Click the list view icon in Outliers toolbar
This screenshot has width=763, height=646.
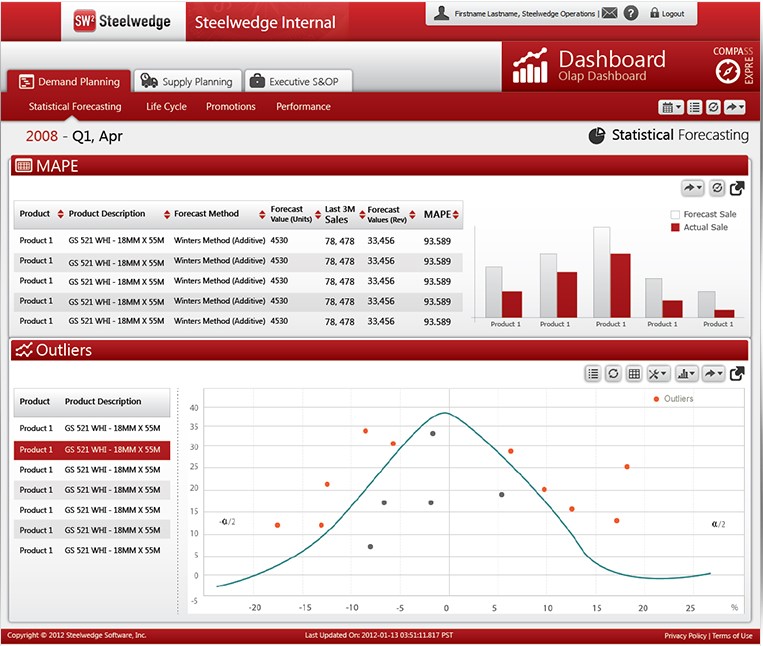pos(593,373)
